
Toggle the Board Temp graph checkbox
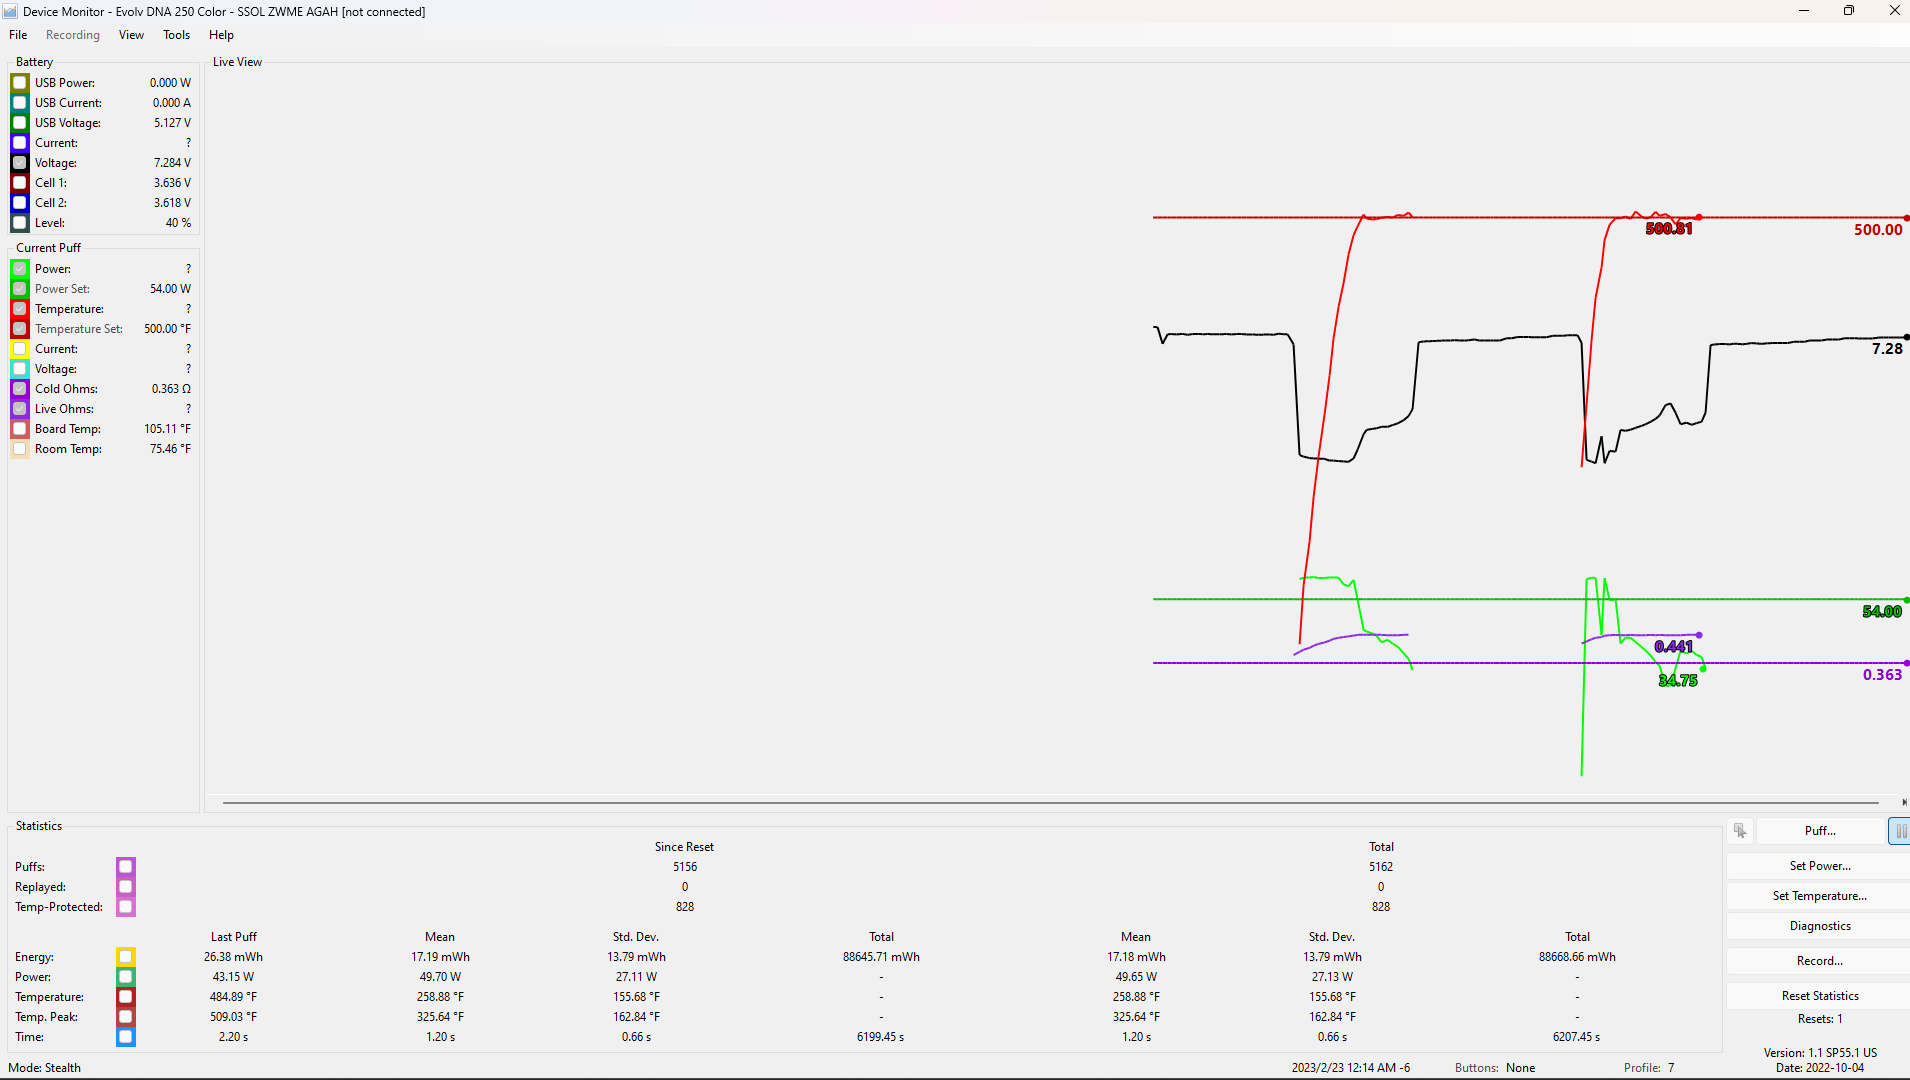20,429
